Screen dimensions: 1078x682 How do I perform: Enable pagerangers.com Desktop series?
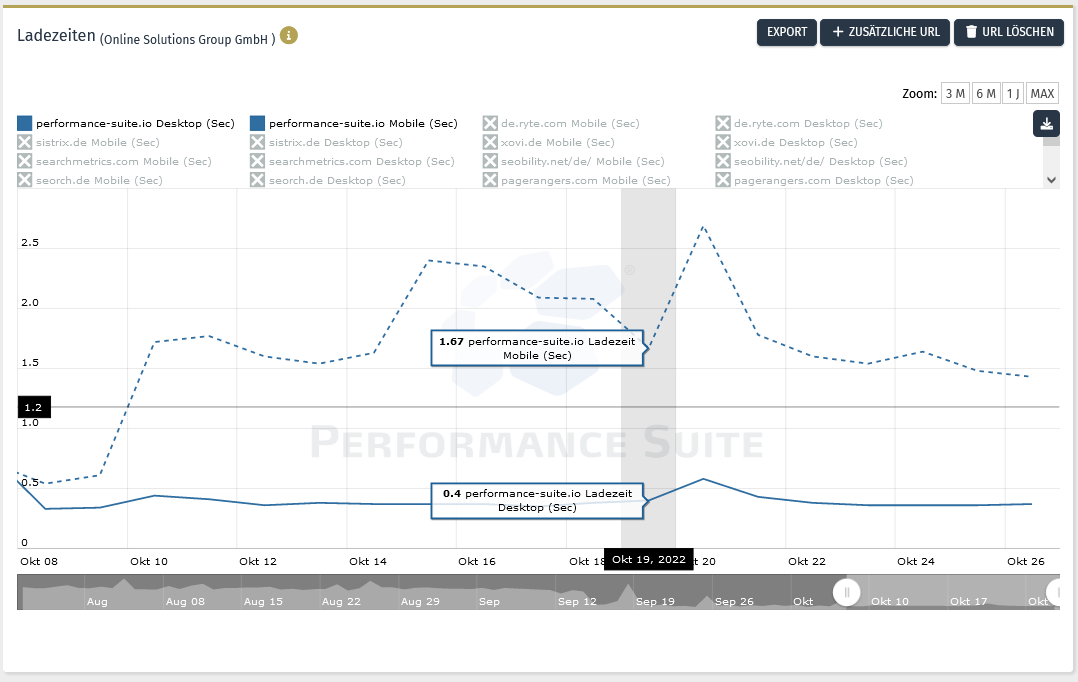[814, 180]
